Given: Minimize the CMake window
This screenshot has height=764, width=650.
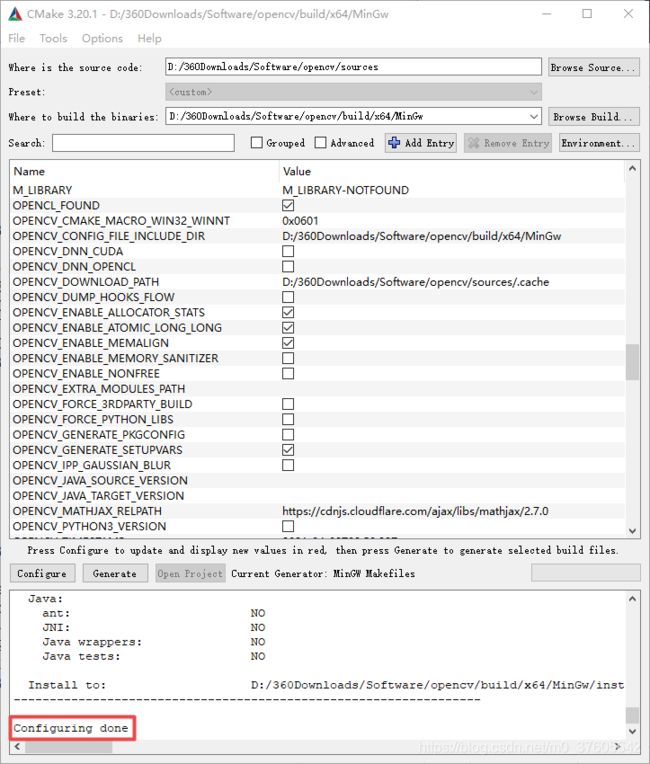Looking at the screenshot, I should [547, 14].
